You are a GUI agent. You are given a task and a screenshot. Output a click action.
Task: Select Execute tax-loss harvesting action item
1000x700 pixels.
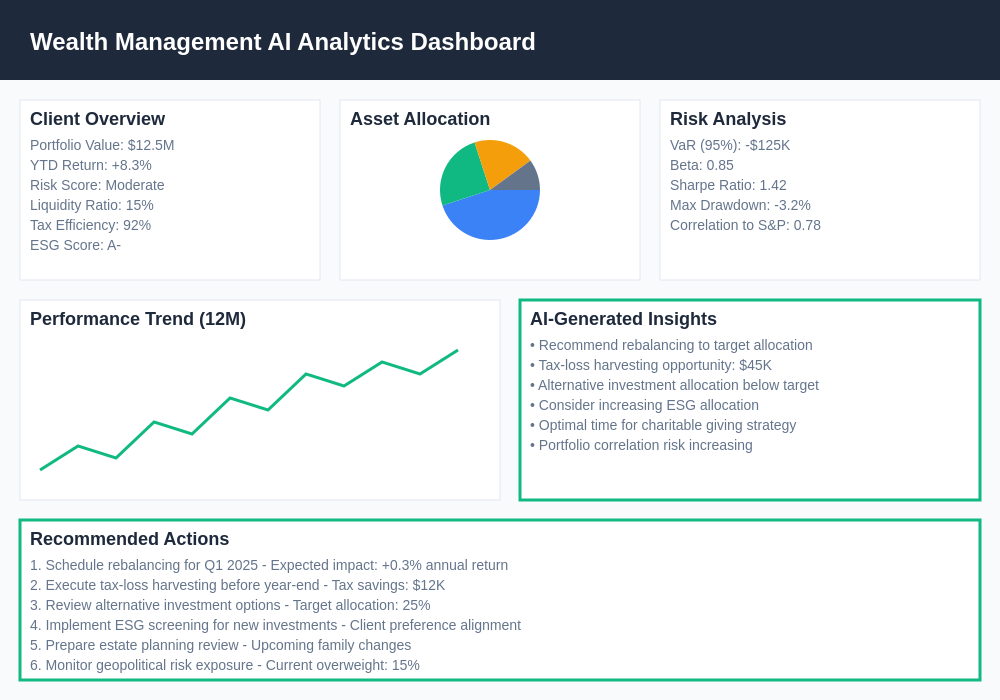coord(238,585)
